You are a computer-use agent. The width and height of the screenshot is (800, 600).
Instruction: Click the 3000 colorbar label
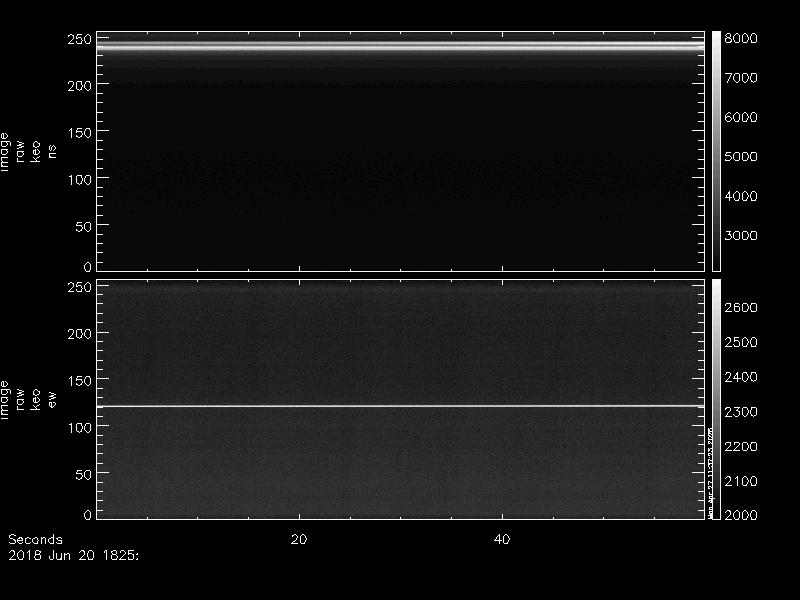pos(741,236)
